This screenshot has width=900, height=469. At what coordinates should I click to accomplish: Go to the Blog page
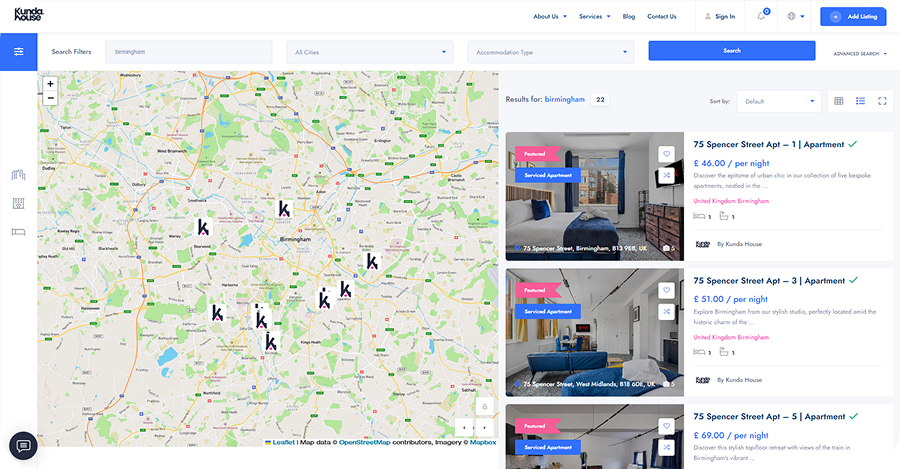pyautogui.click(x=629, y=17)
